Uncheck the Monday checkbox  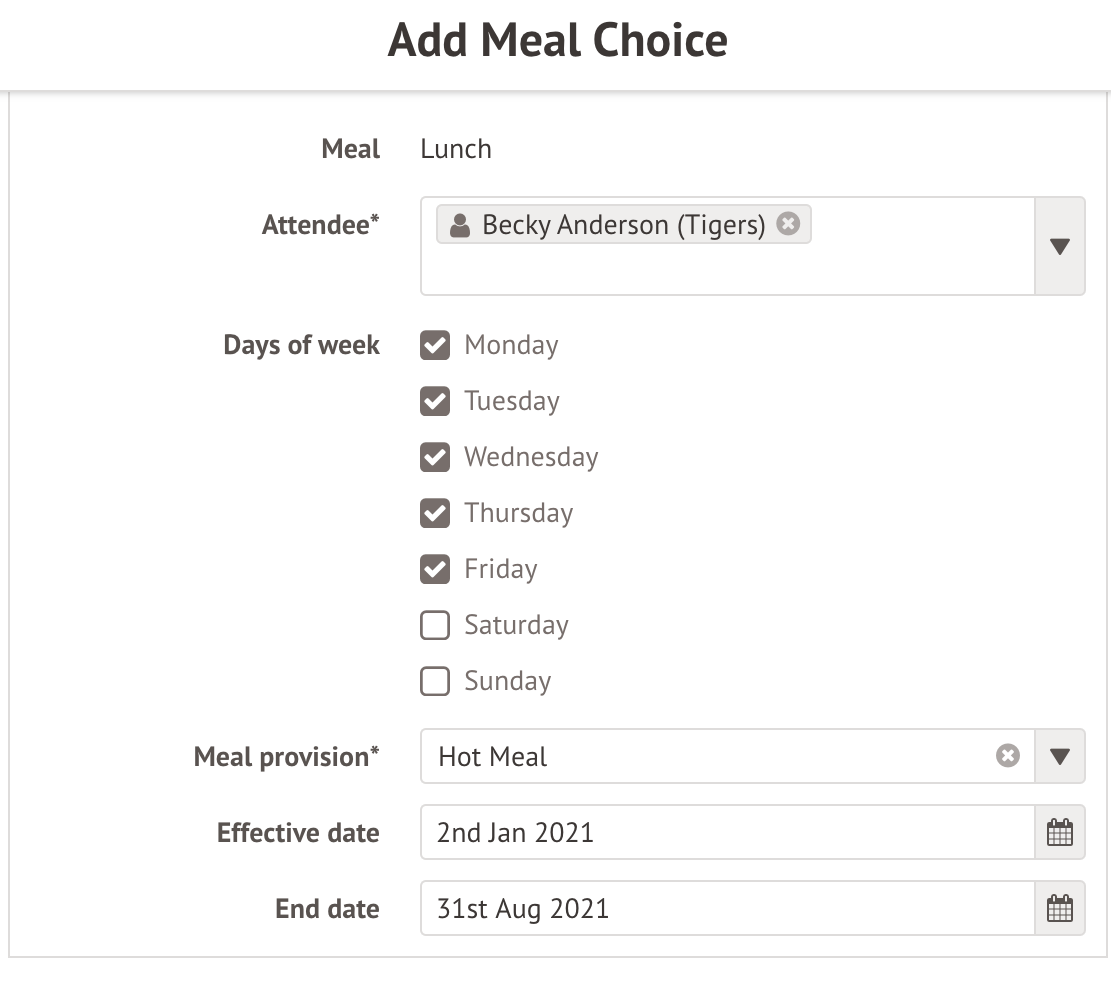pos(435,346)
